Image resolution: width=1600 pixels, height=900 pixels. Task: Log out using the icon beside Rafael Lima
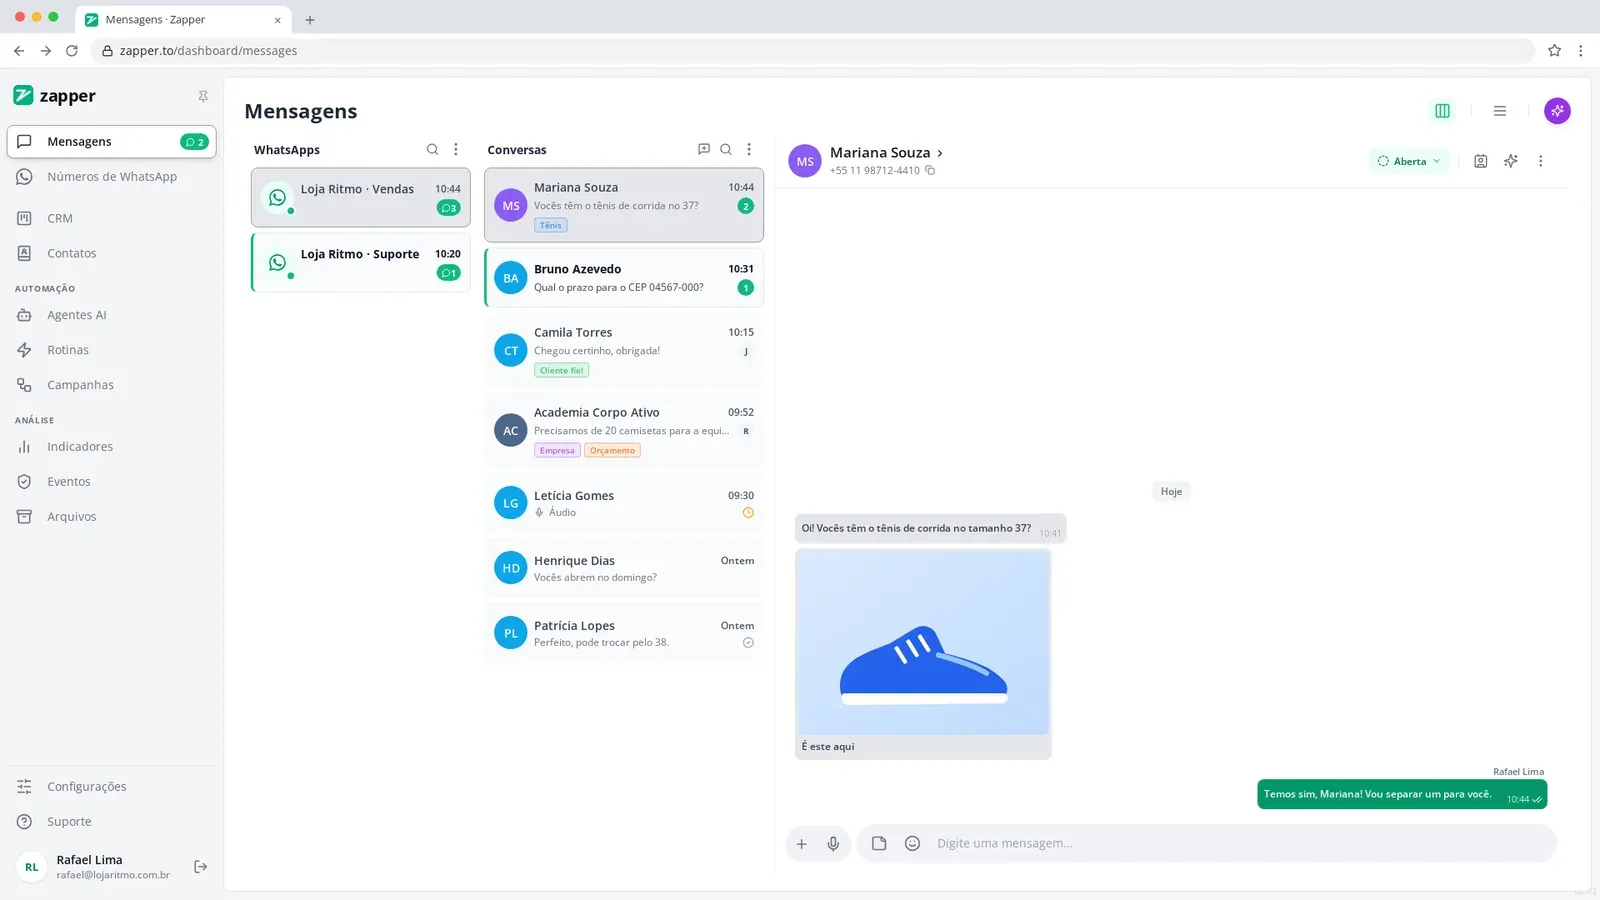pyautogui.click(x=201, y=867)
